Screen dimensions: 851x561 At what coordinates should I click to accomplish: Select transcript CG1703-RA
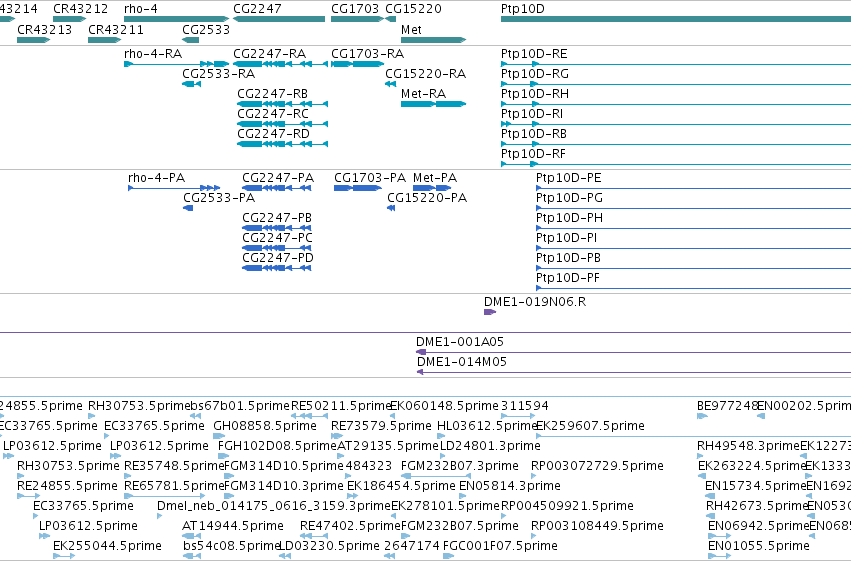click(357, 64)
